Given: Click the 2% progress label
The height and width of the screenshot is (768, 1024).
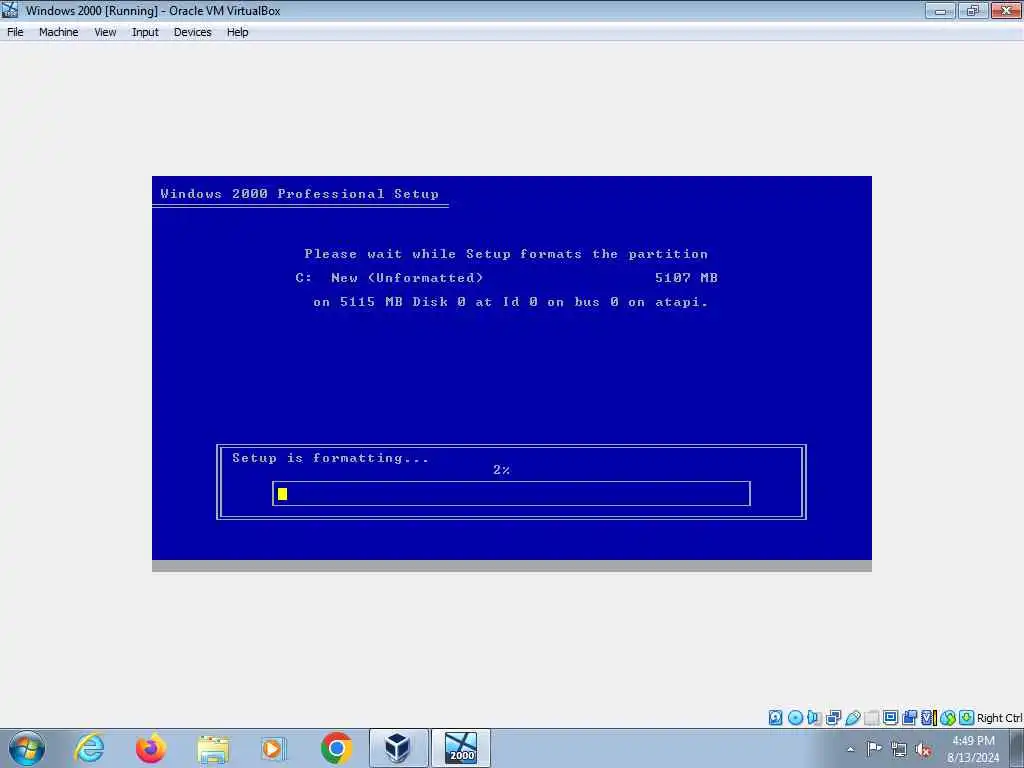Looking at the screenshot, I should (502, 470).
